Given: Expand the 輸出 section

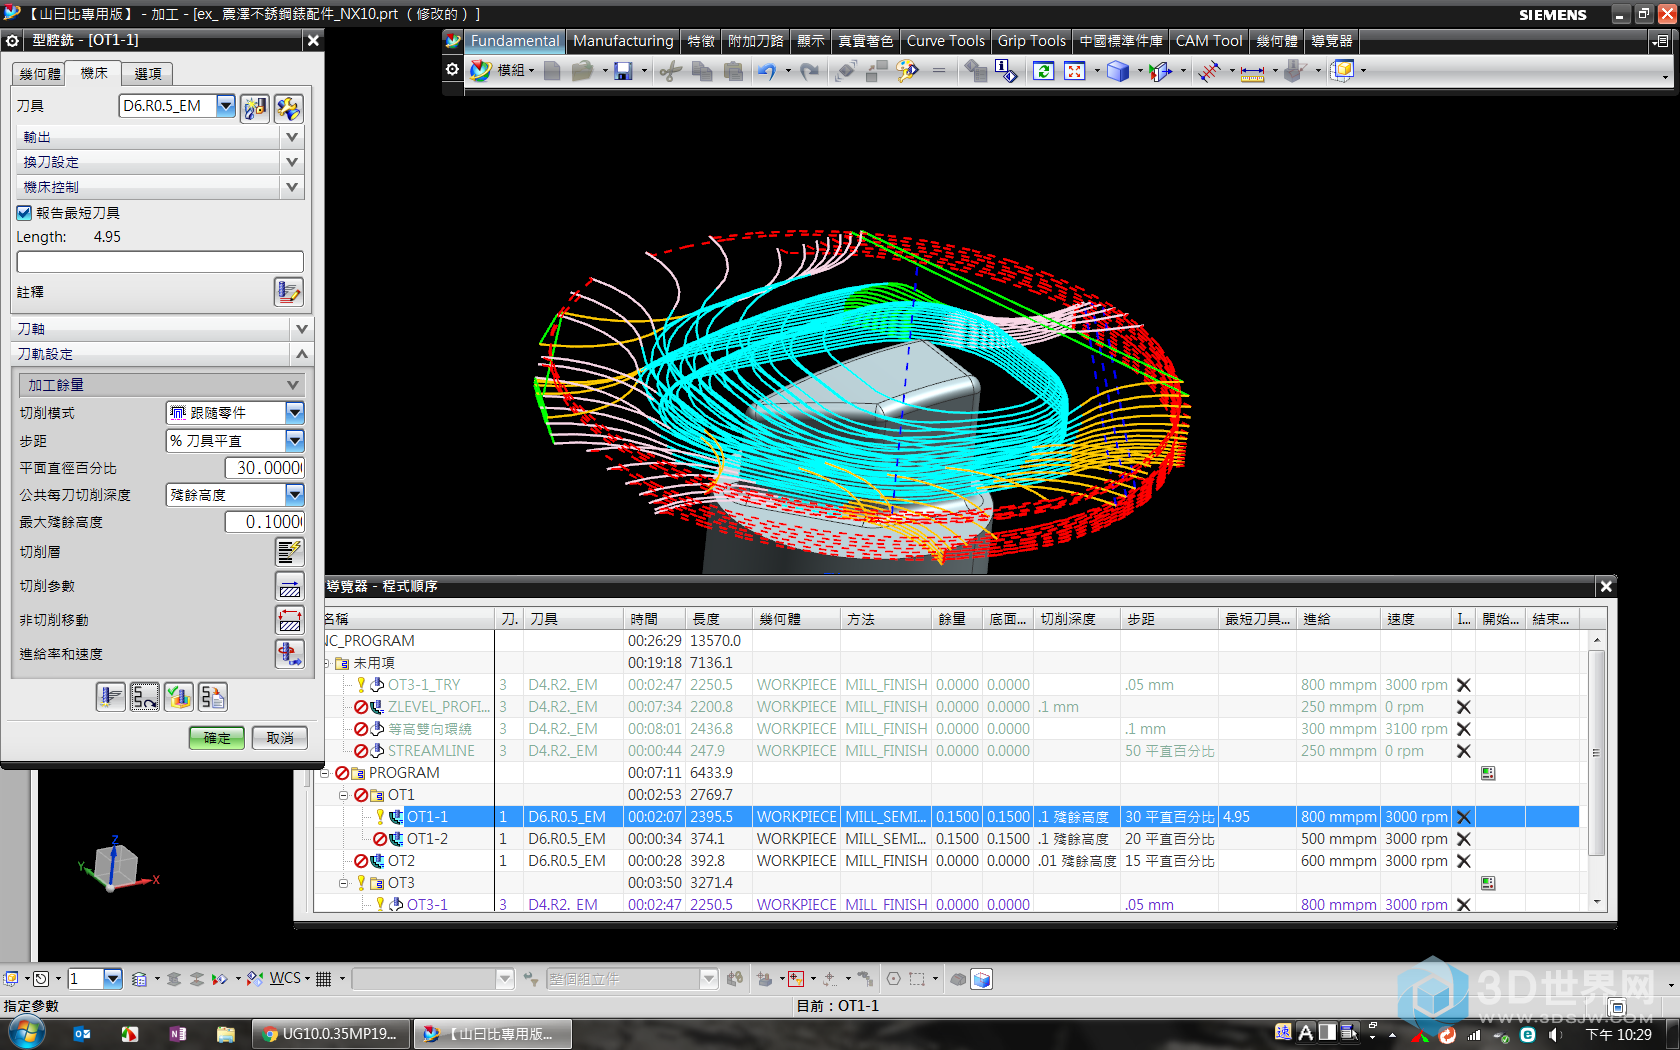Looking at the screenshot, I should pyautogui.click(x=160, y=137).
